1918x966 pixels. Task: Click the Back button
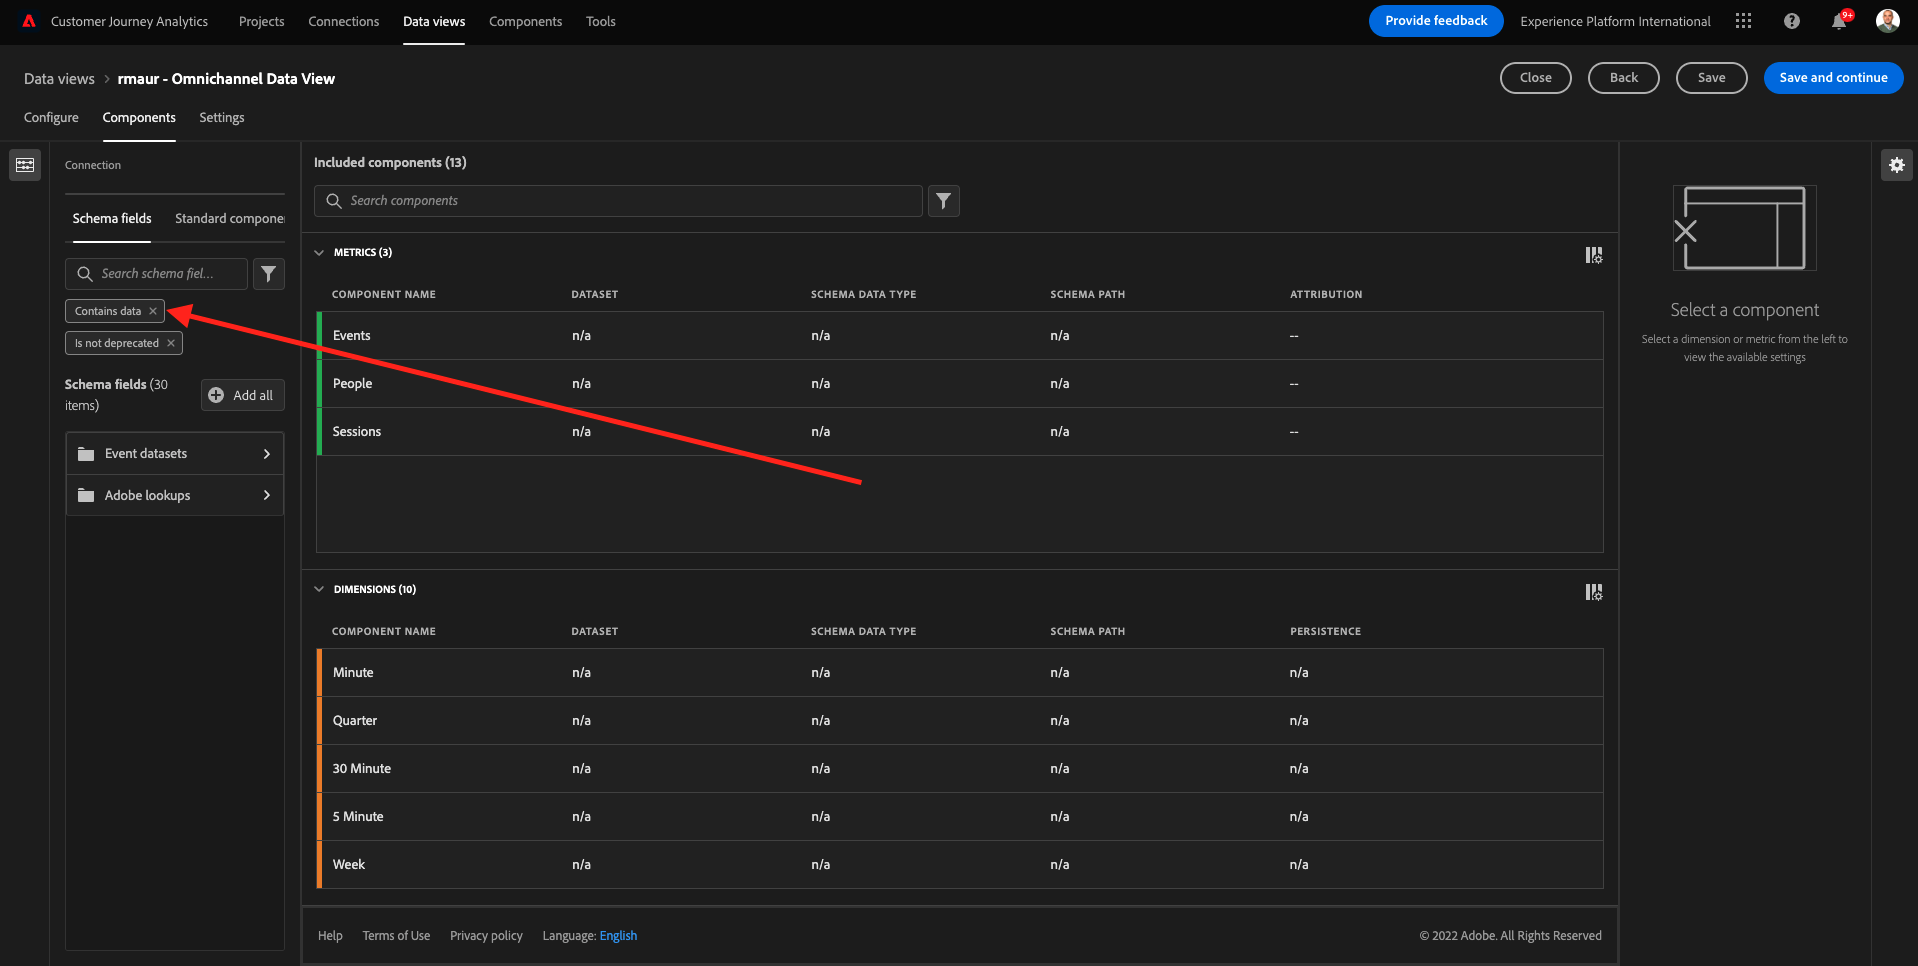tap(1623, 77)
